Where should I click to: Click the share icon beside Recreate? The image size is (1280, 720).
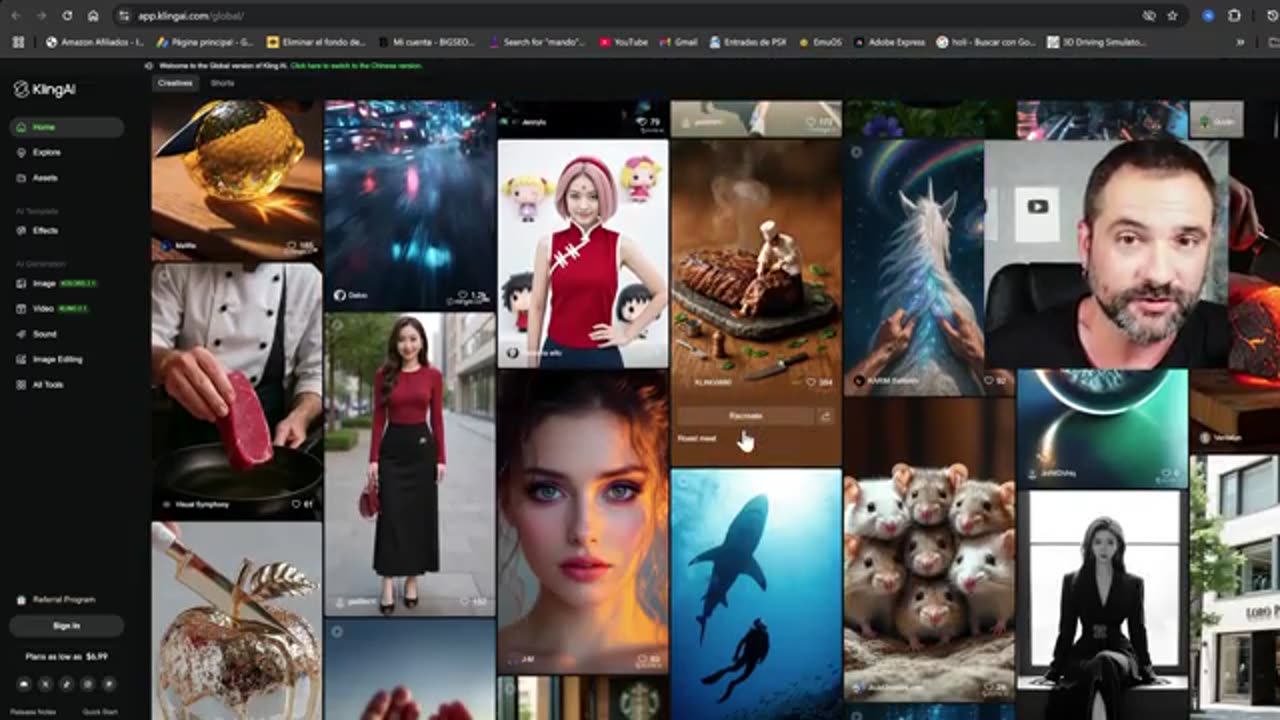[826, 416]
